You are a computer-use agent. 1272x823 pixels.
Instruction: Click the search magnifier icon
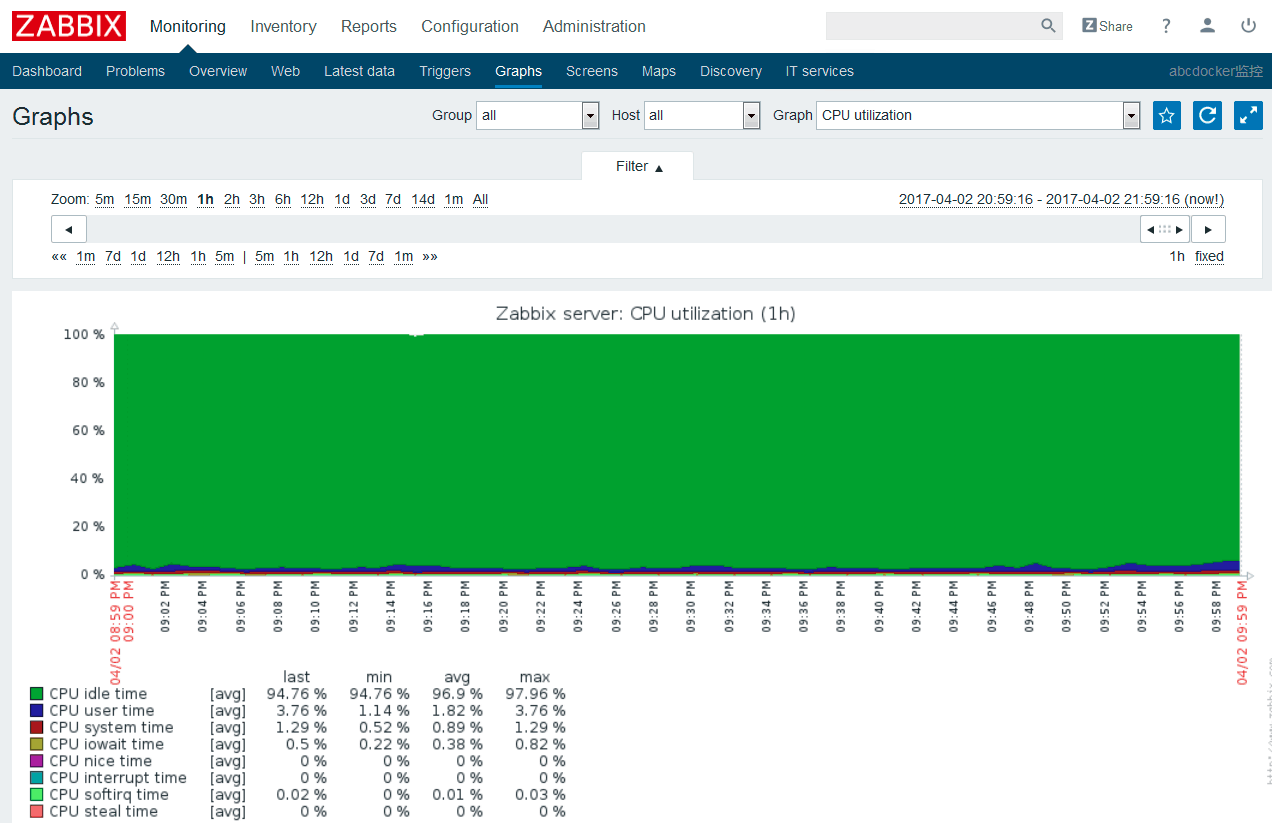click(x=1048, y=26)
